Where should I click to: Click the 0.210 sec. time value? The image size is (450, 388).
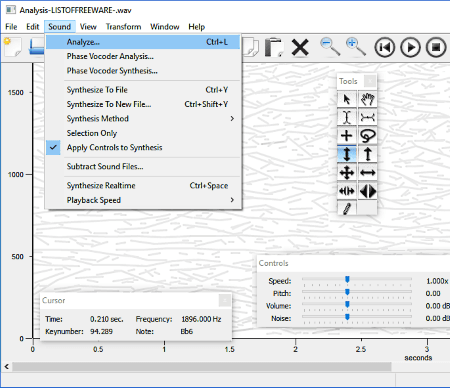tap(106, 319)
